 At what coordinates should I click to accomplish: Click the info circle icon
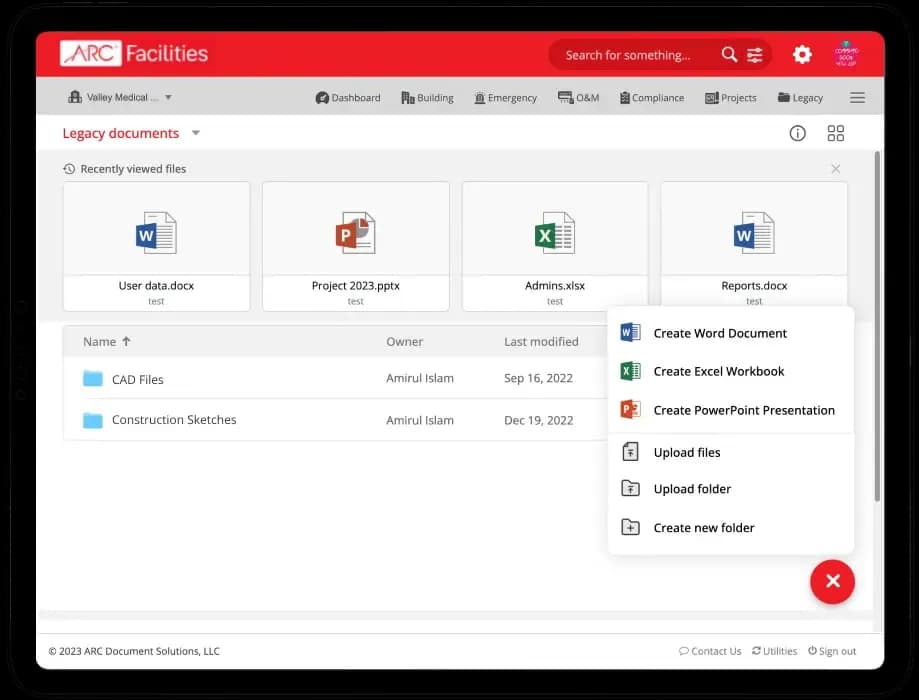point(797,133)
